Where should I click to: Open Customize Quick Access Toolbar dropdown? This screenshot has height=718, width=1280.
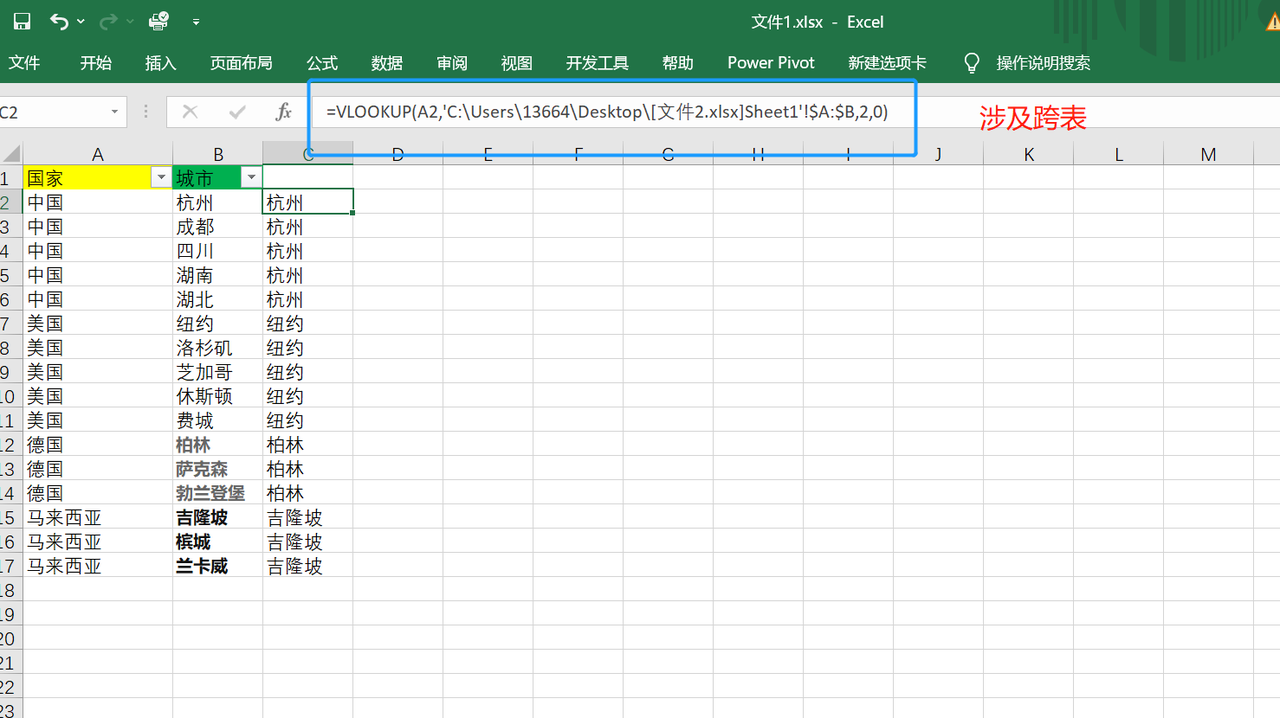coord(196,21)
